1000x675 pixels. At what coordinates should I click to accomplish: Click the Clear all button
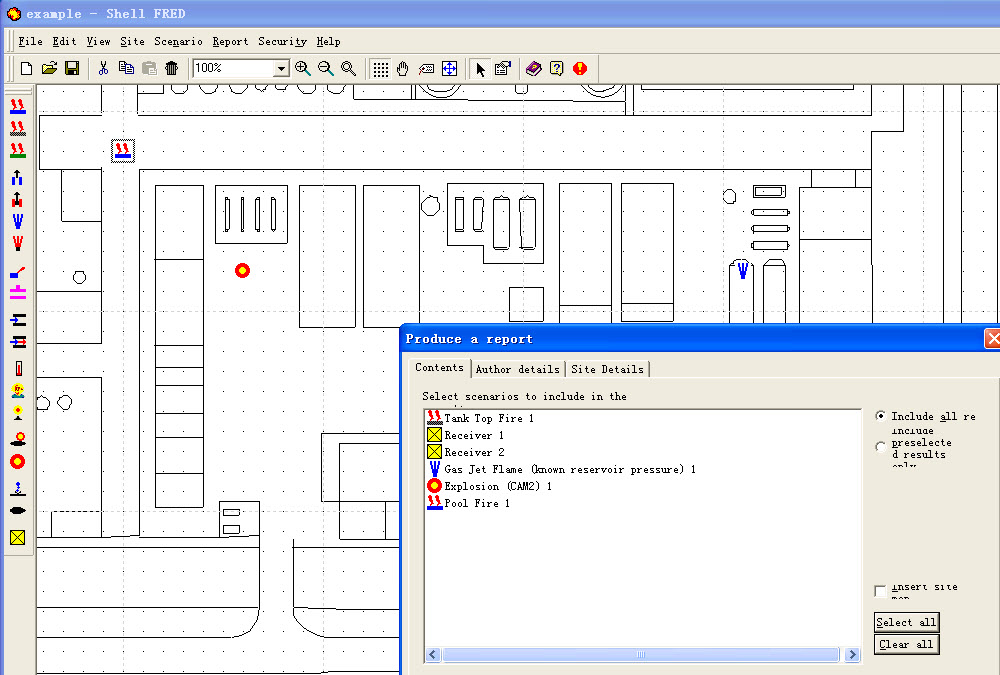tap(906, 644)
